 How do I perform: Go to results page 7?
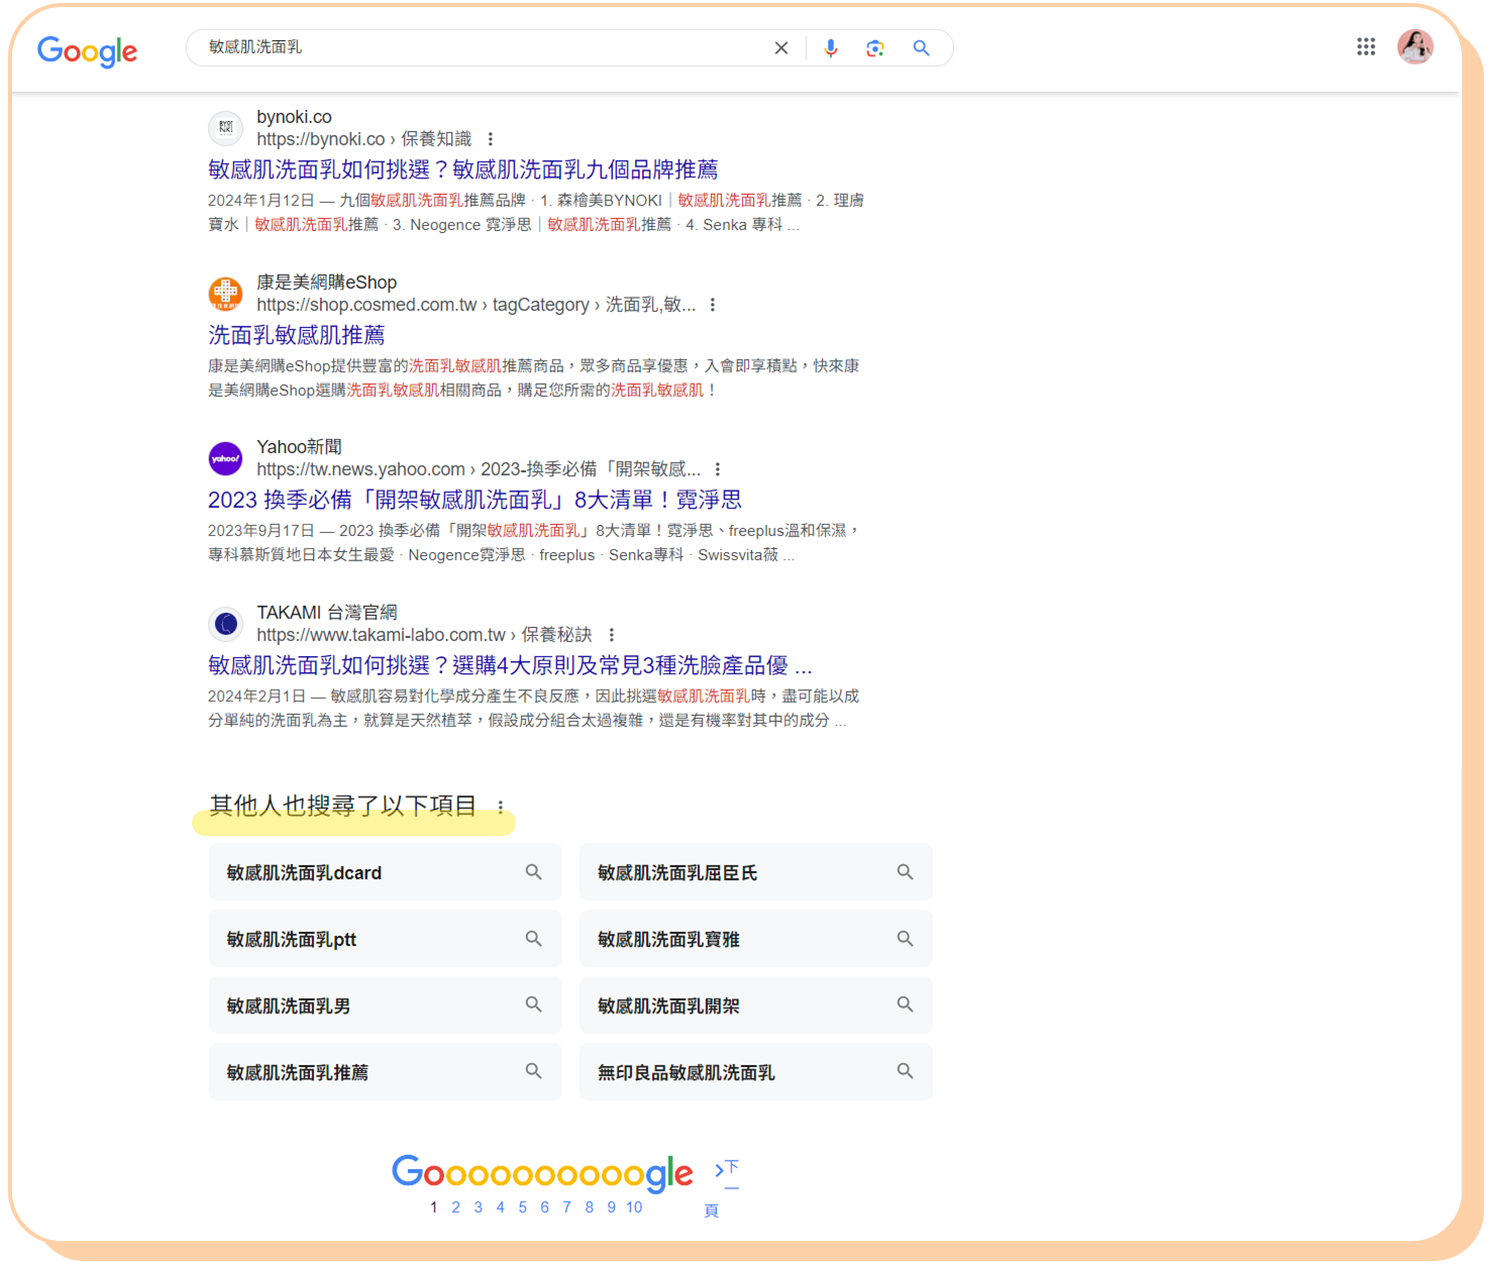pos(567,1207)
